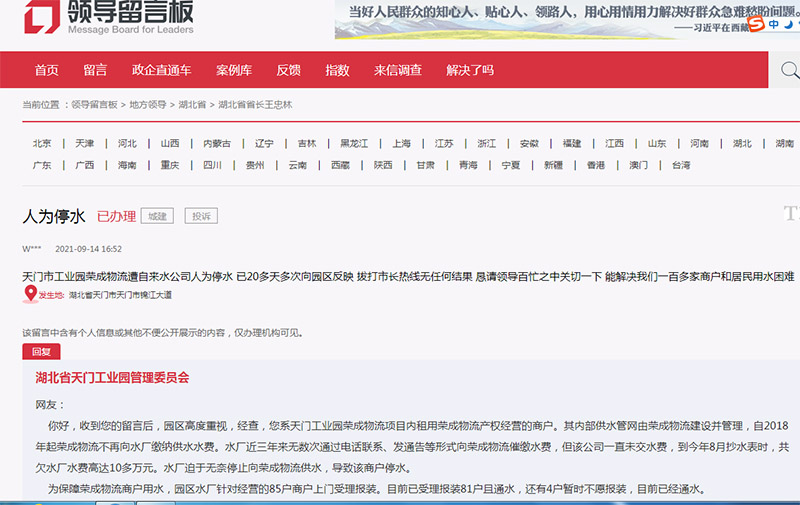Open the 湖北省天门工业园管理委员会 link
Image resolution: width=800 pixels, height=505 pixels.
pos(112,378)
